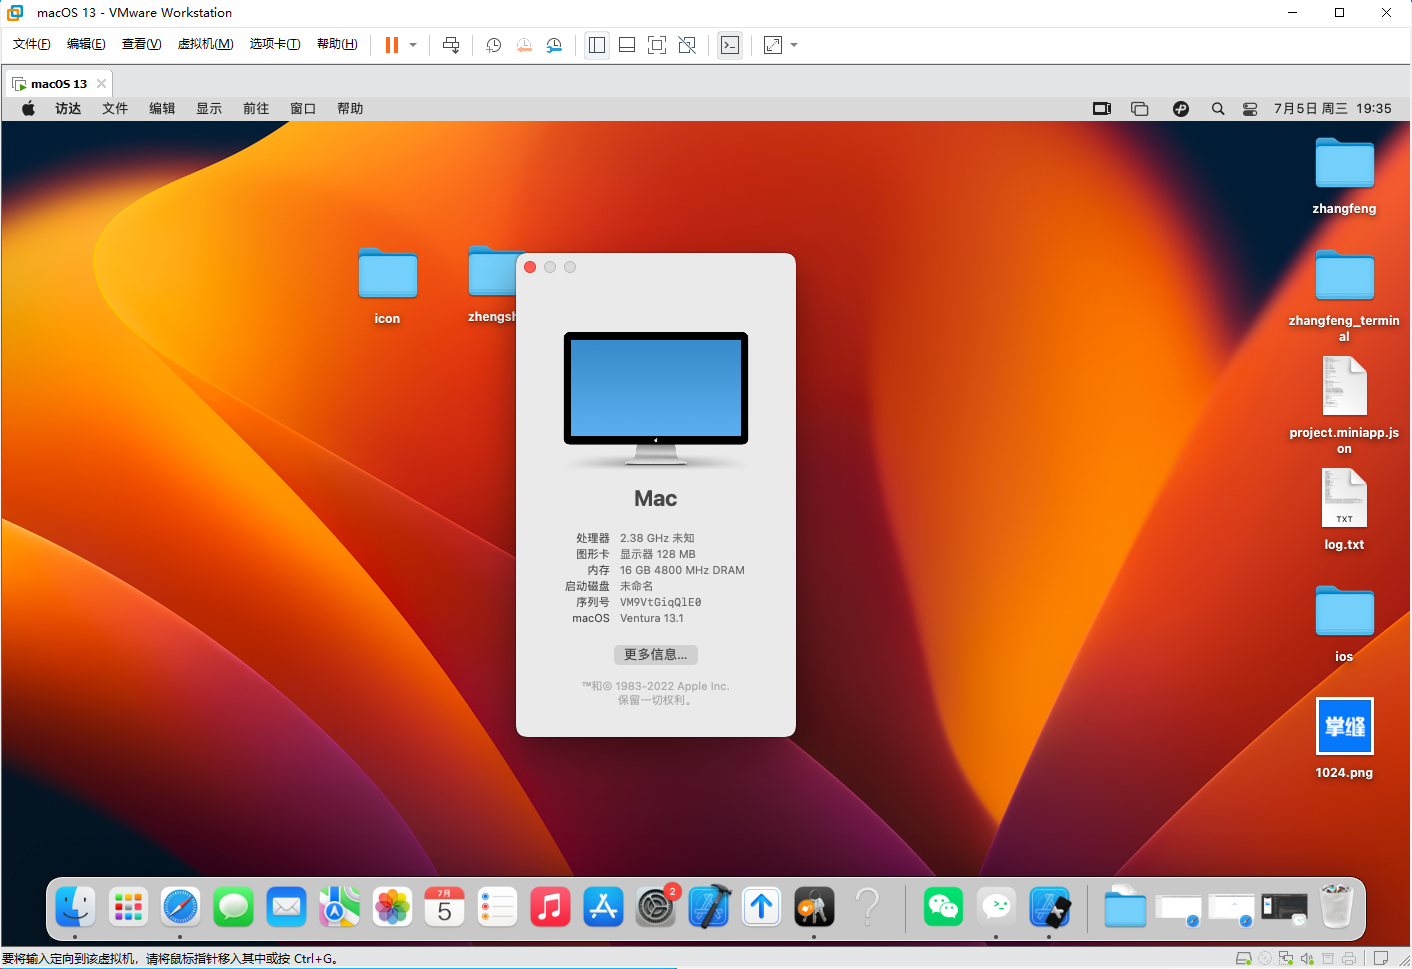
Task: Open Mail from the Dock
Action: point(287,908)
